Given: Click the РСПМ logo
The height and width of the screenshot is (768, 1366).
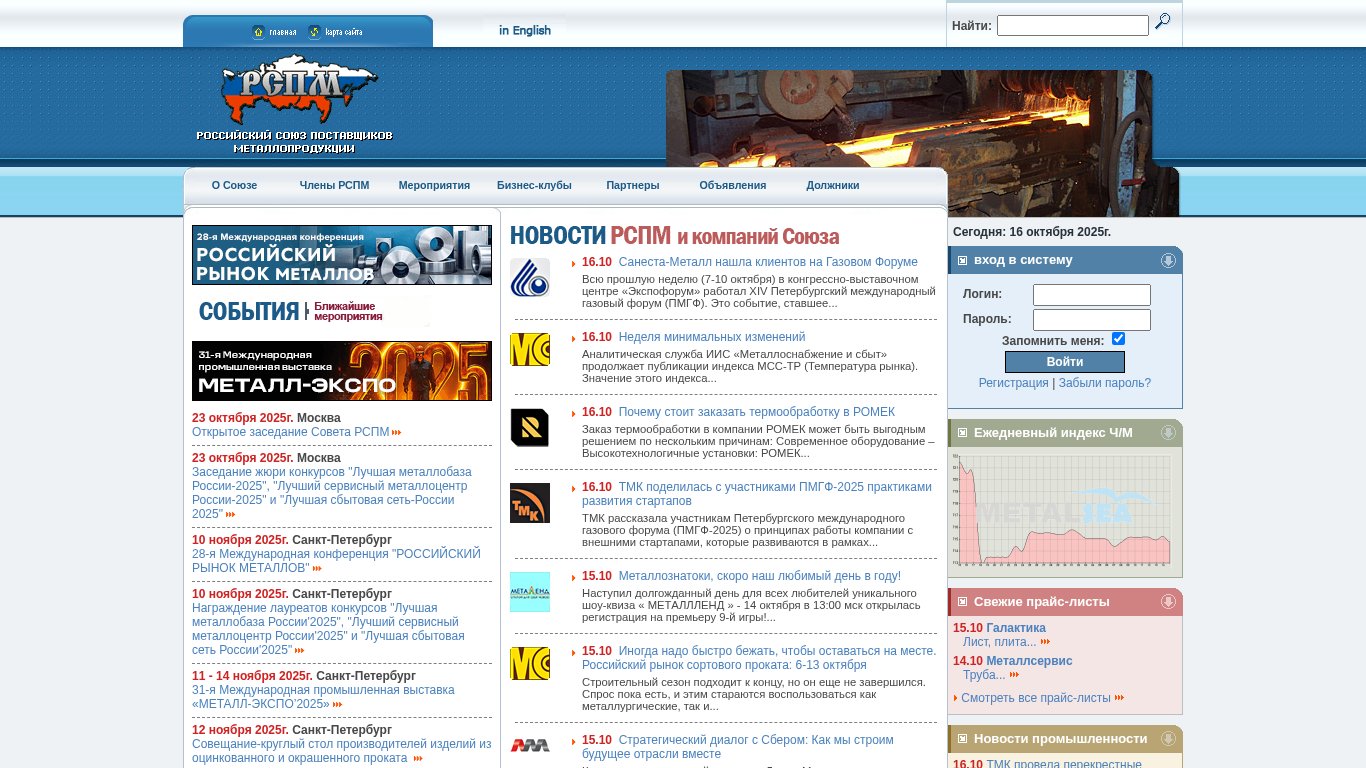Looking at the screenshot, I should point(295,104).
